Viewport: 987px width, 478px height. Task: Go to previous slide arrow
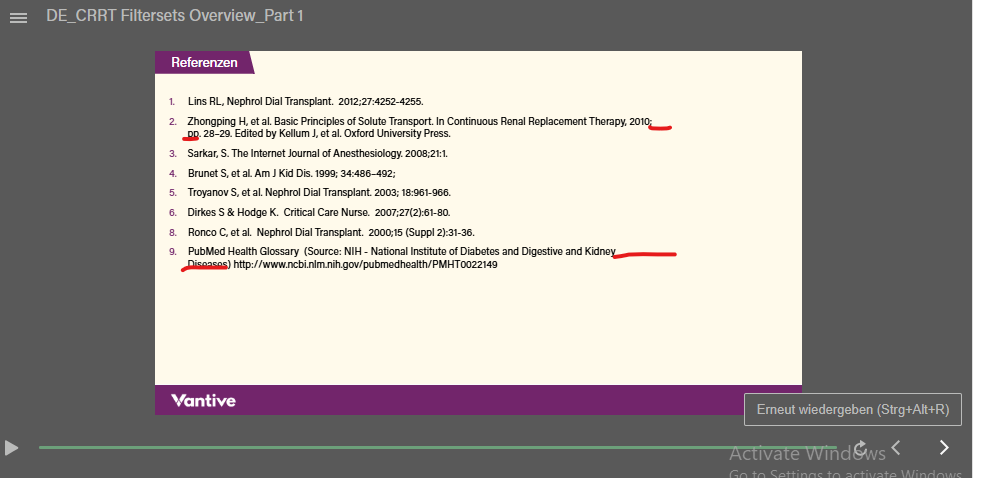click(x=896, y=448)
